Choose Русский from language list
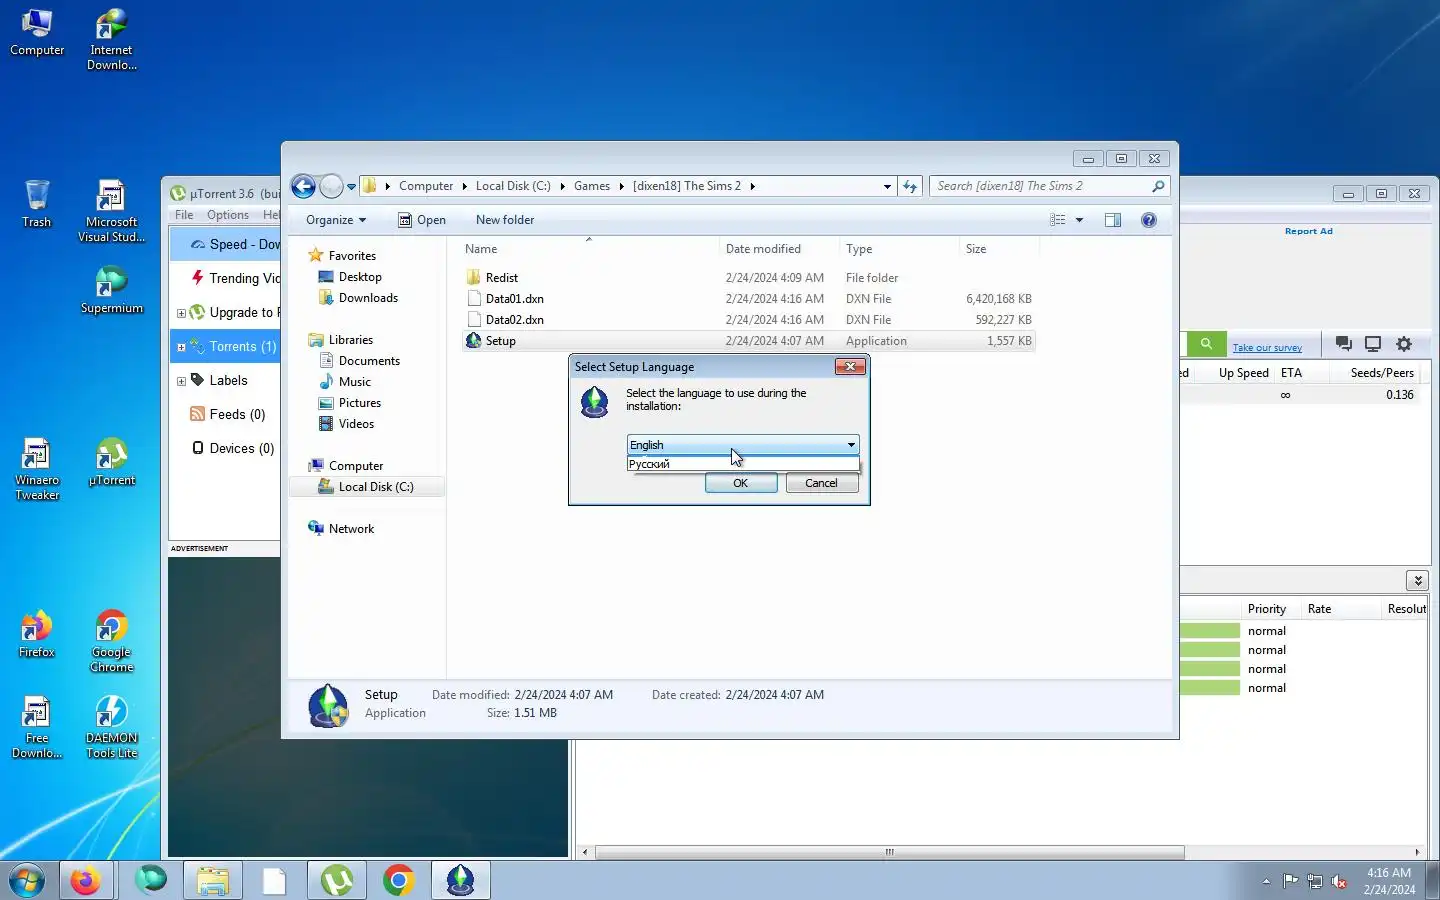Screen dimensions: 1440x900 pyautogui.click(x=742, y=464)
